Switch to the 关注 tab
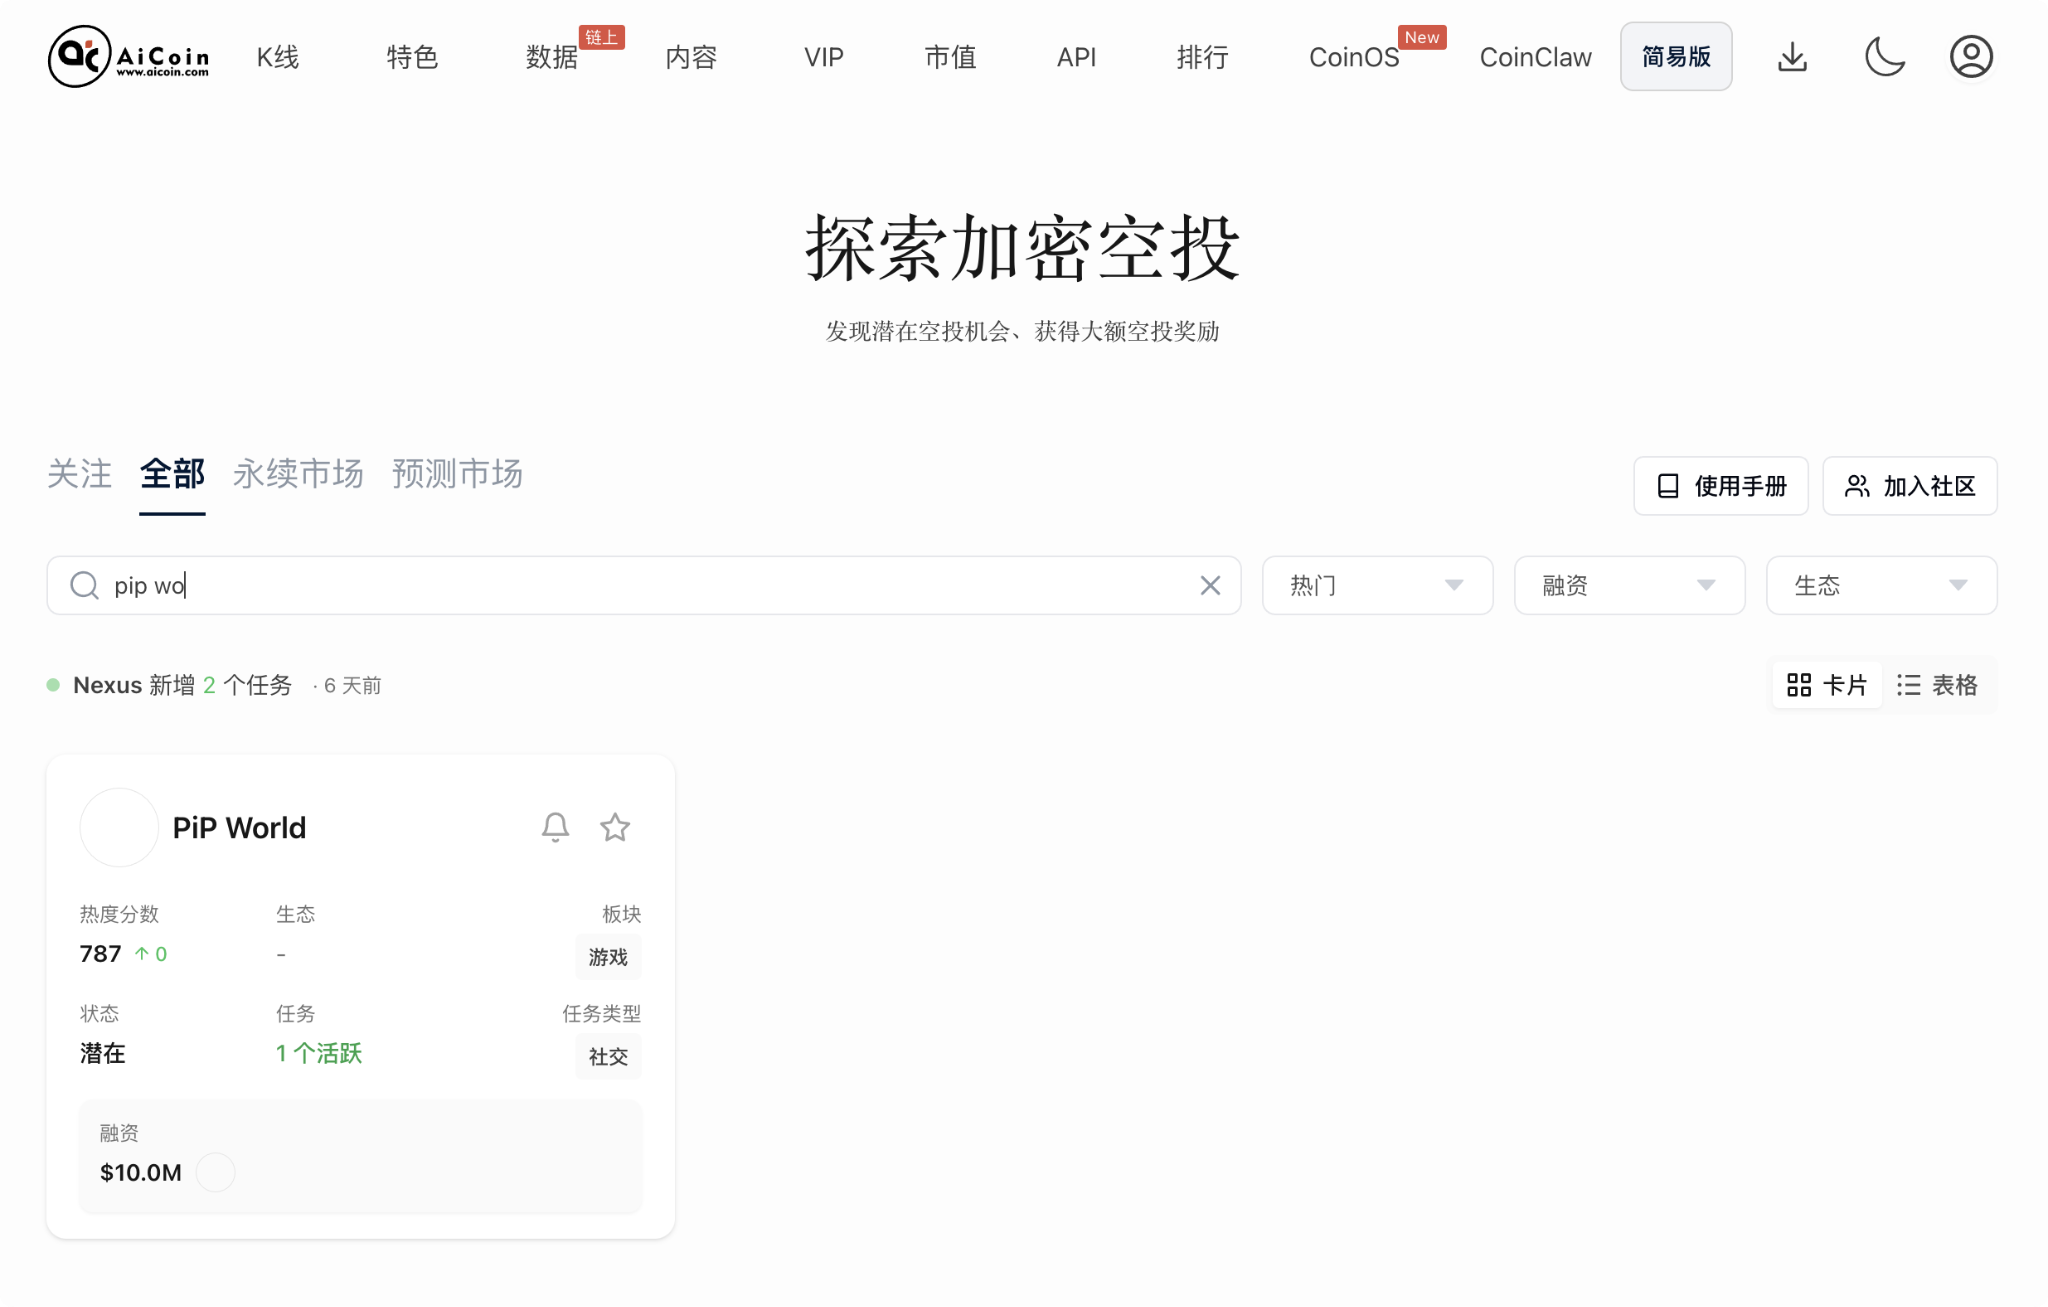This screenshot has height=1307, width=2048. click(x=79, y=474)
